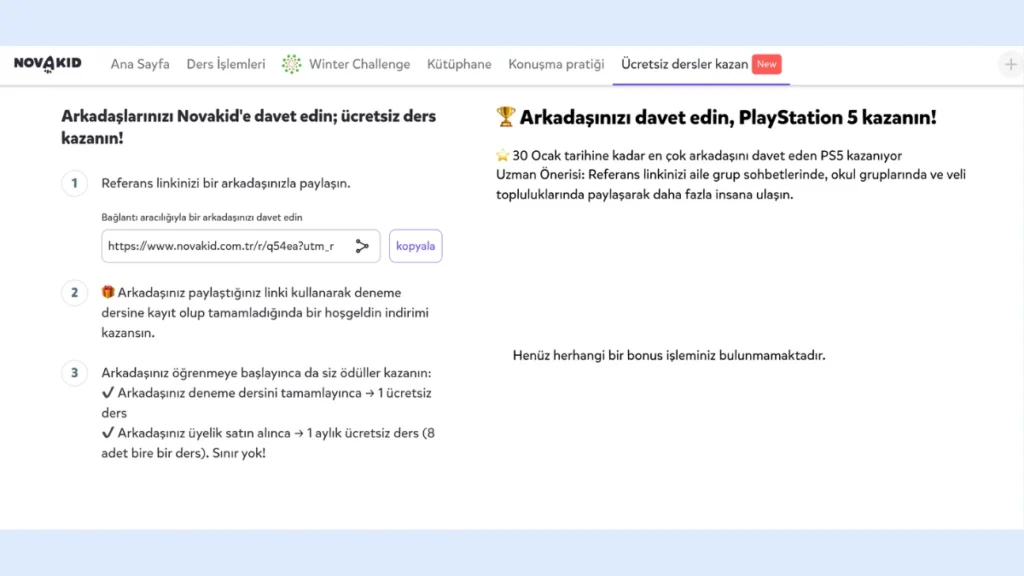Open the Ana Sayfa tab
Image resolution: width=1024 pixels, height=576 pixels.
point(140,64)
